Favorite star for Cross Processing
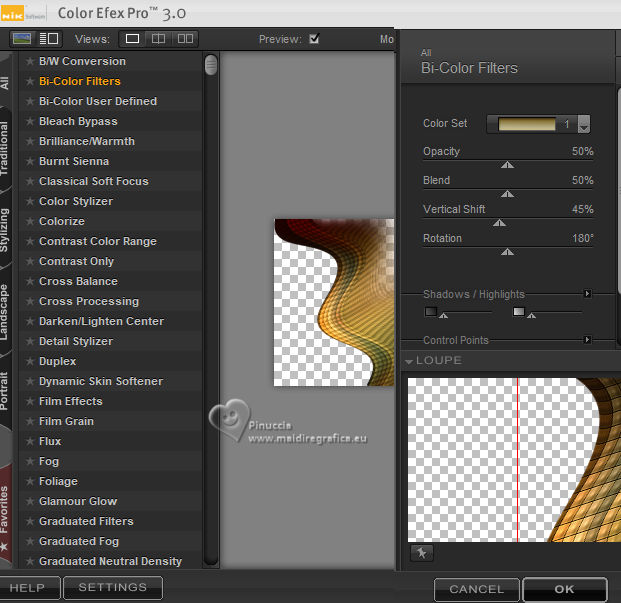Screen dimensions: 621x603 click(x=30, y=301)
